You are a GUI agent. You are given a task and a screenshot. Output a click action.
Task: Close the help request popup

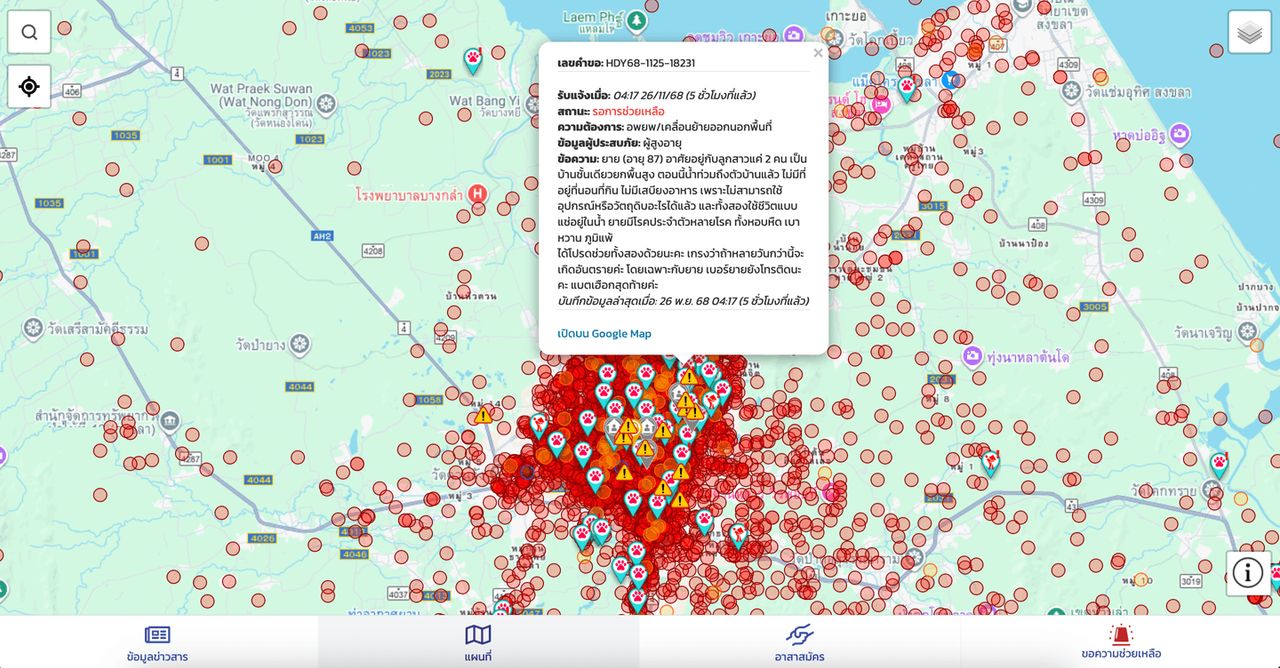(x=818, y=53)
